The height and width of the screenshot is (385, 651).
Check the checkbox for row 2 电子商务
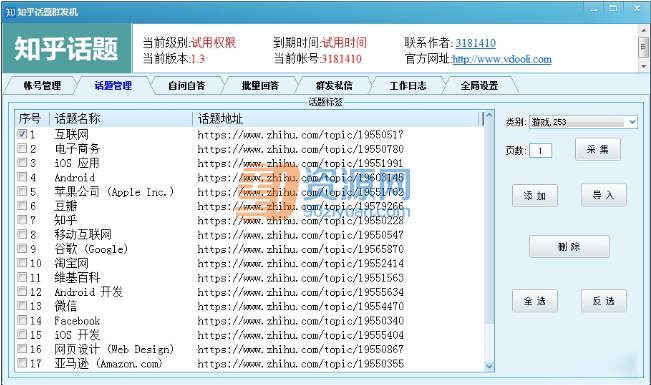[22, 148]
